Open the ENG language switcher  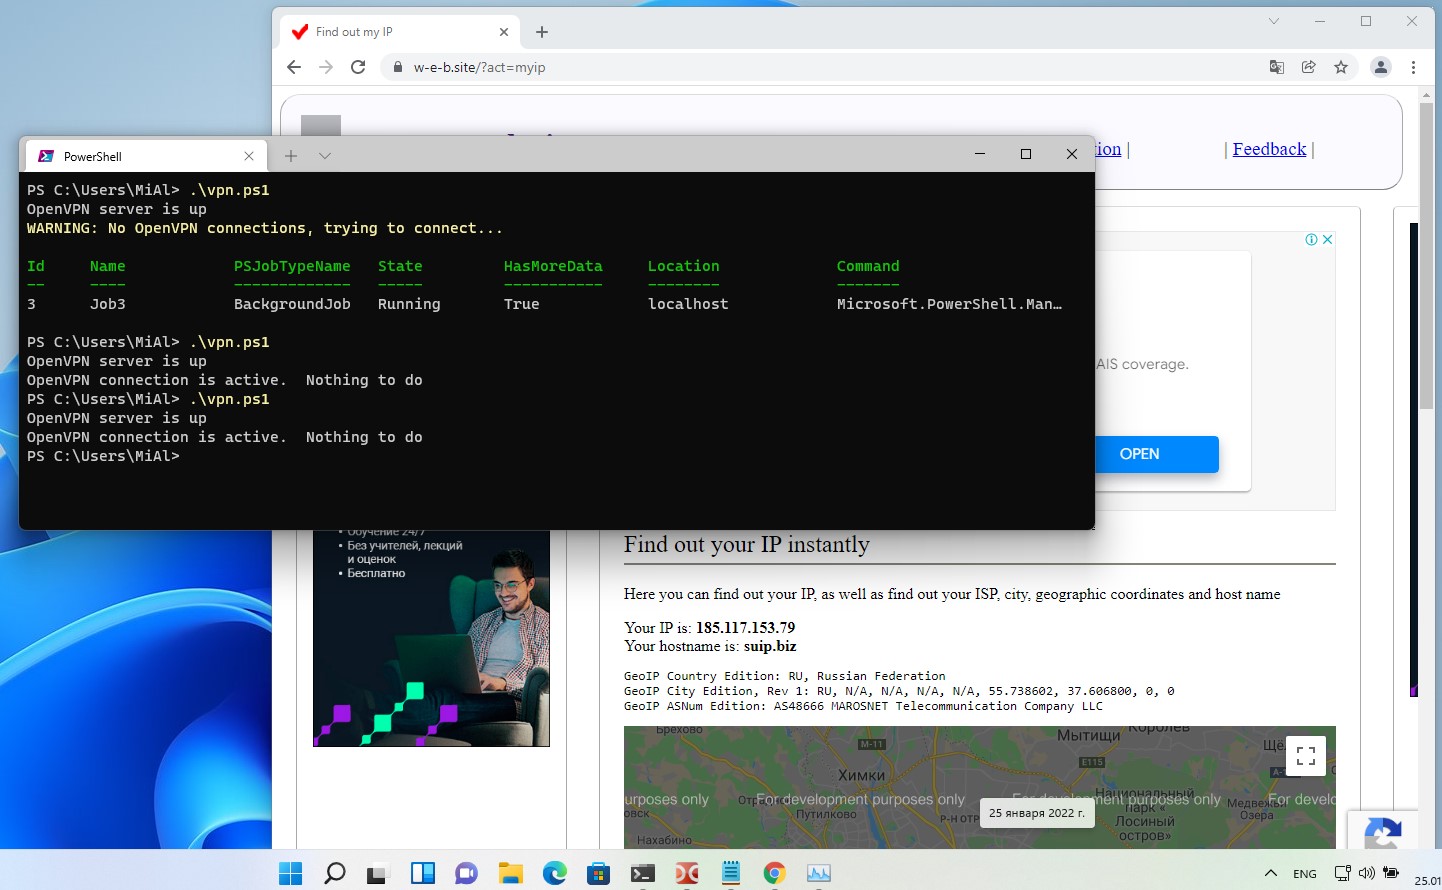coord(1305,874)
